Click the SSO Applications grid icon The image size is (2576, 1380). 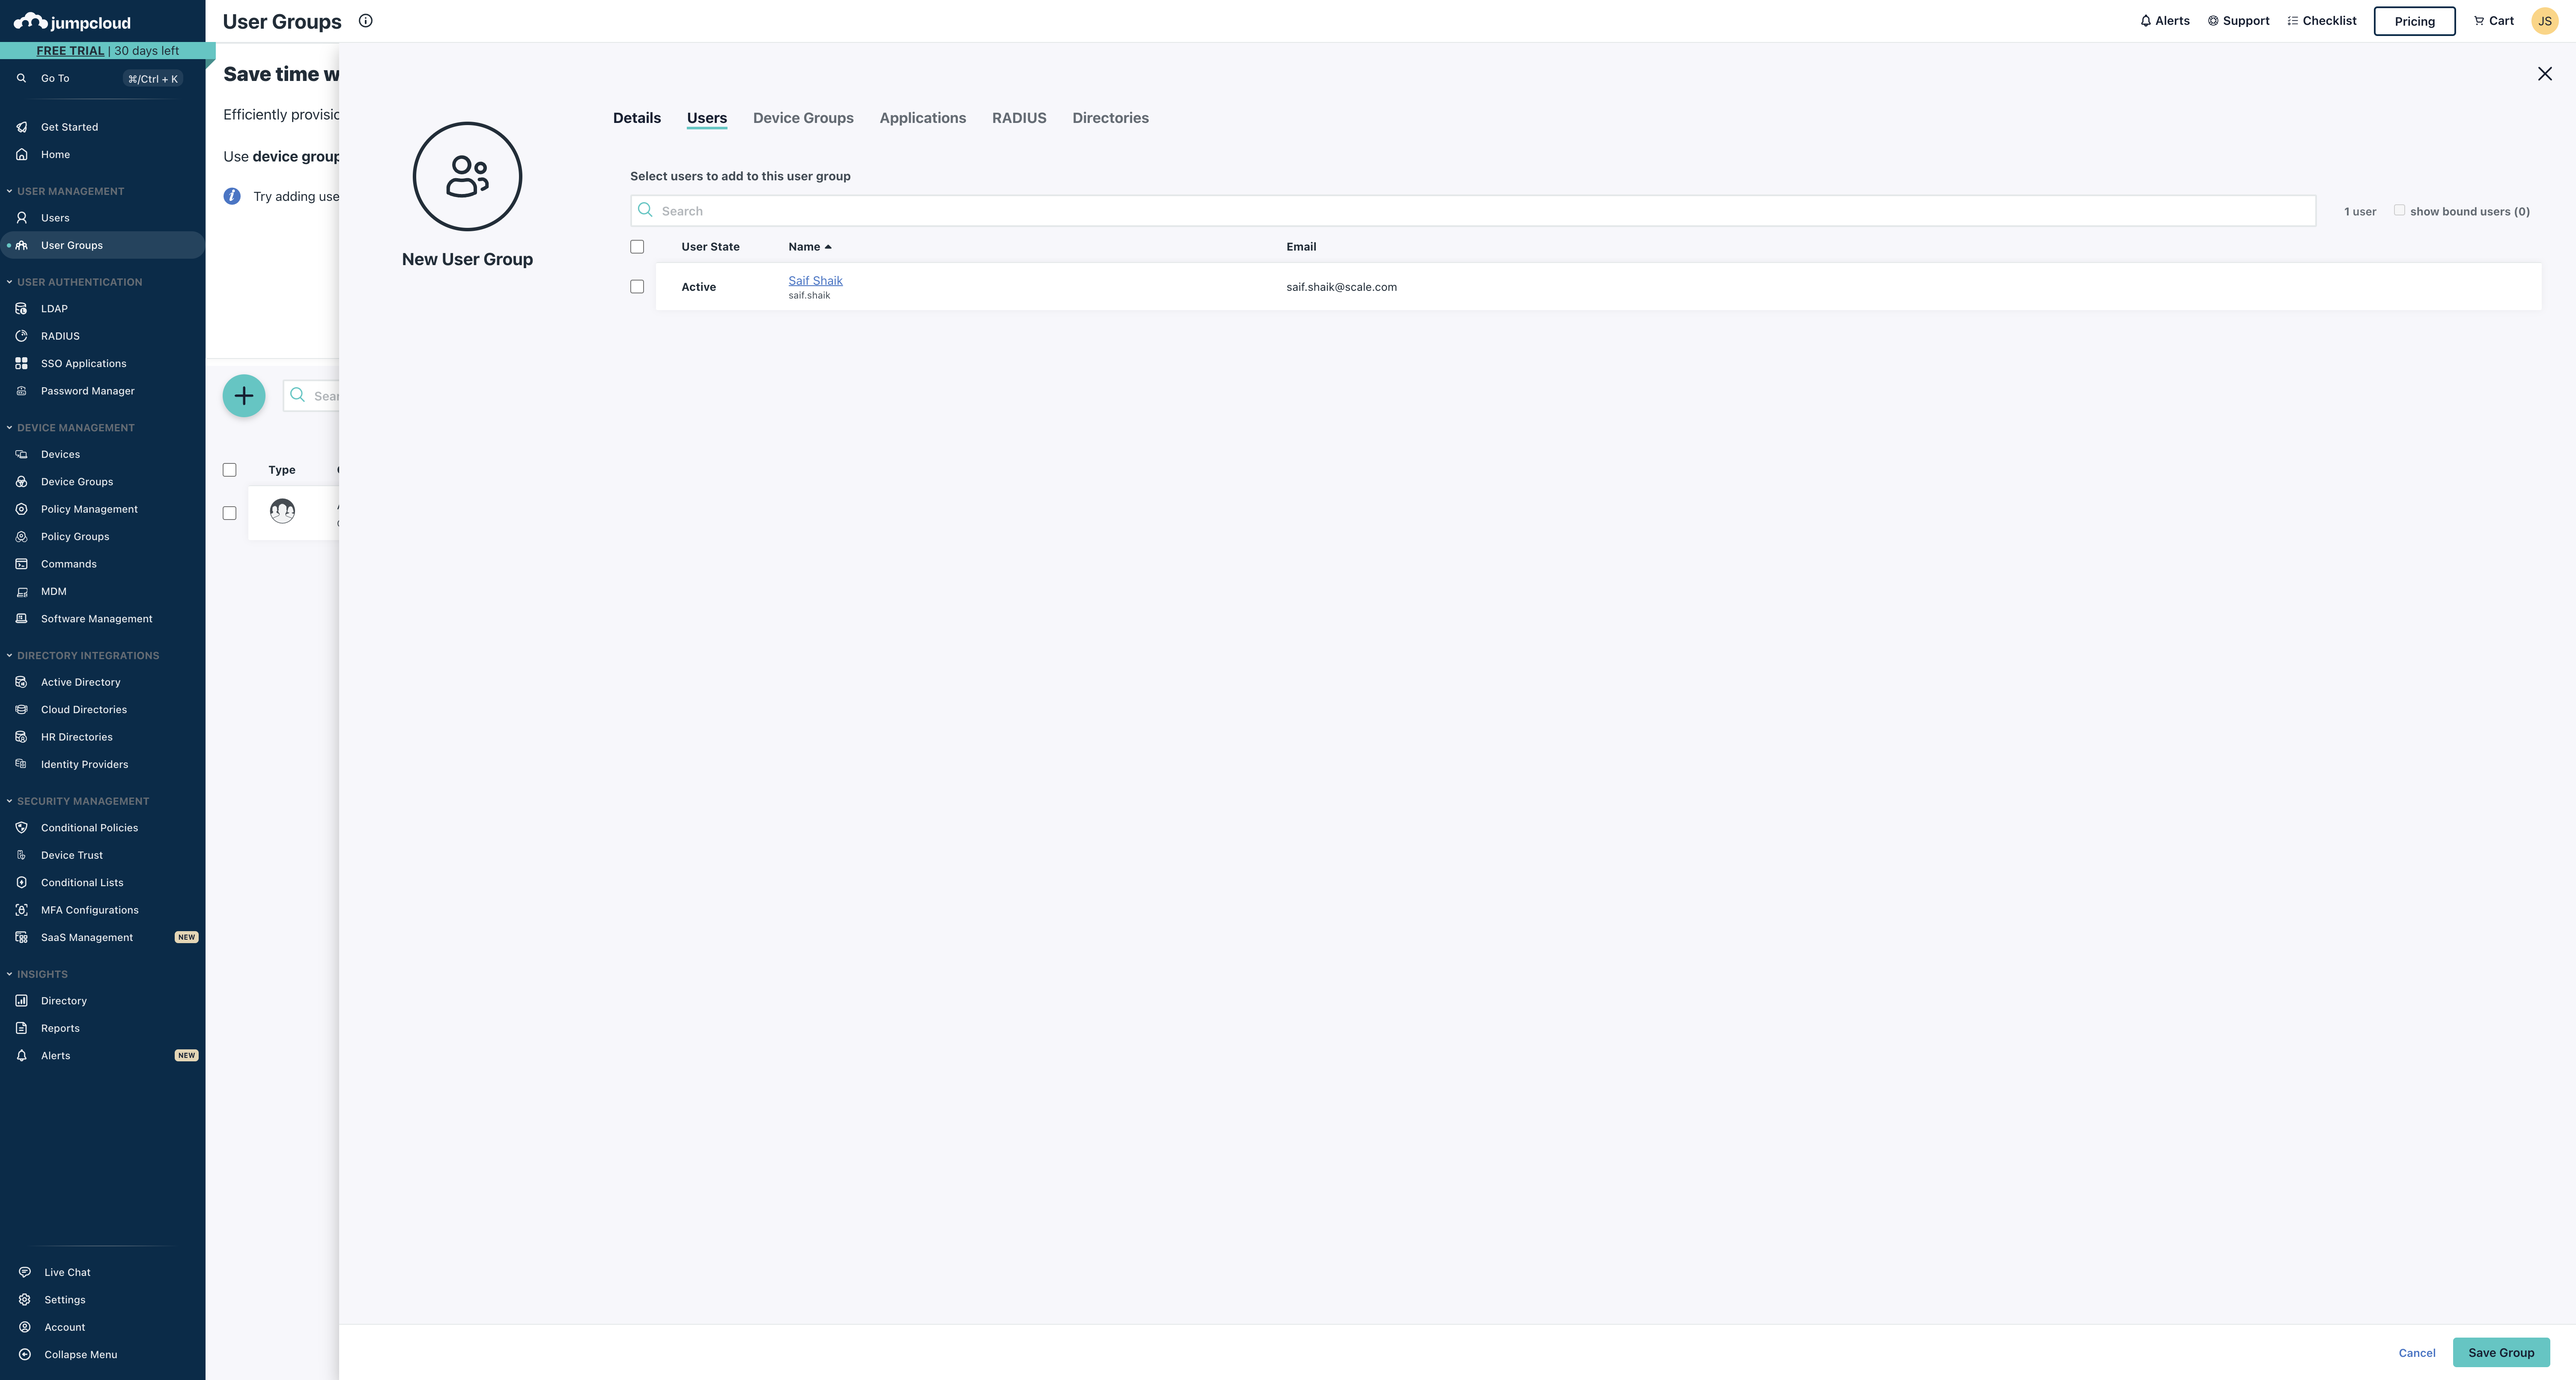[x=21, y=364]
